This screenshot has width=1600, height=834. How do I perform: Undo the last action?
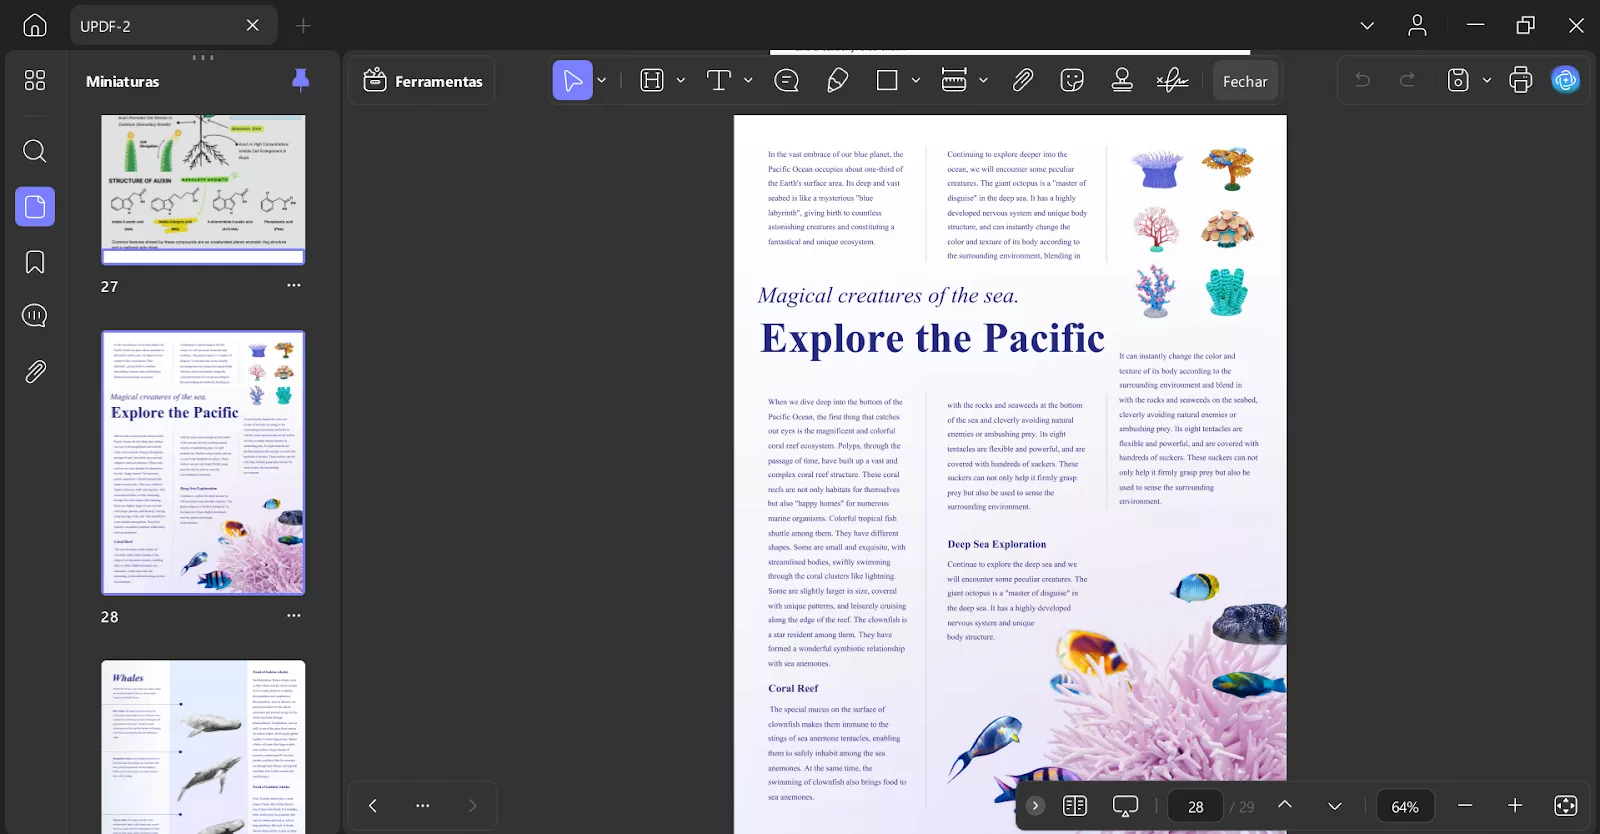(x=1362, y=80)
